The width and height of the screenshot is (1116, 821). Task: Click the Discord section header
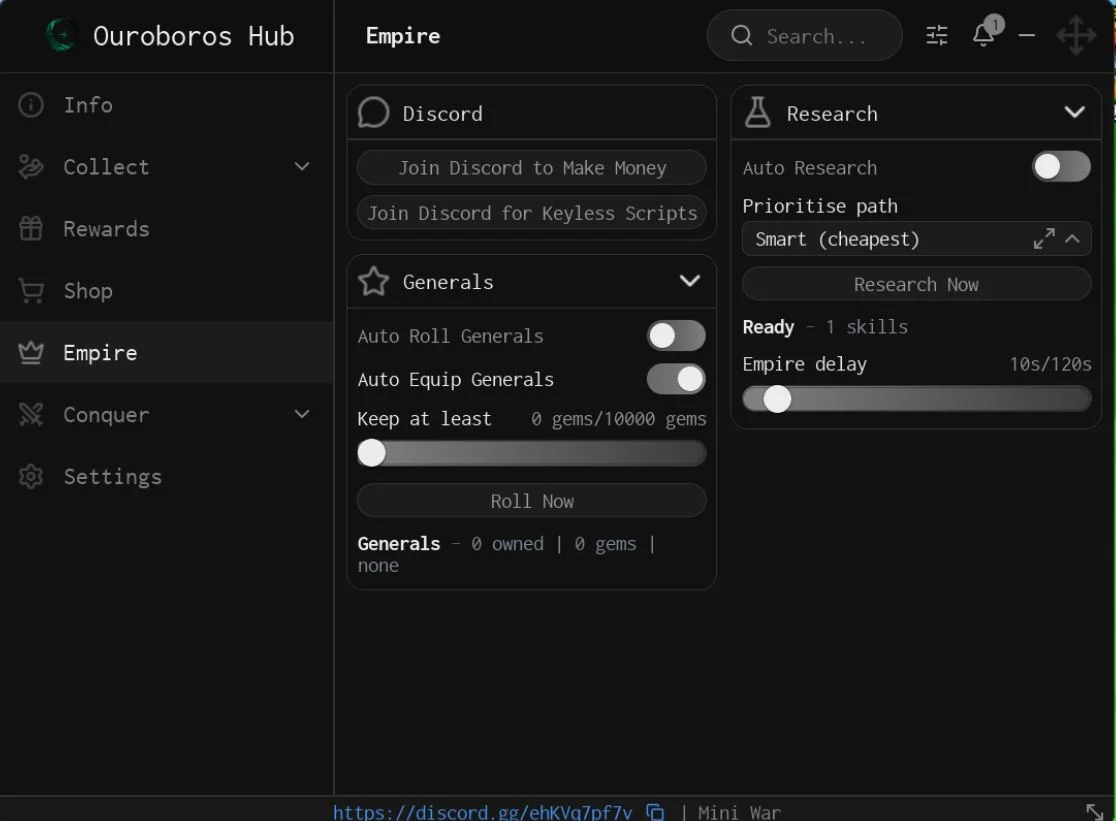pyautogui.click(x=532, y=112)
